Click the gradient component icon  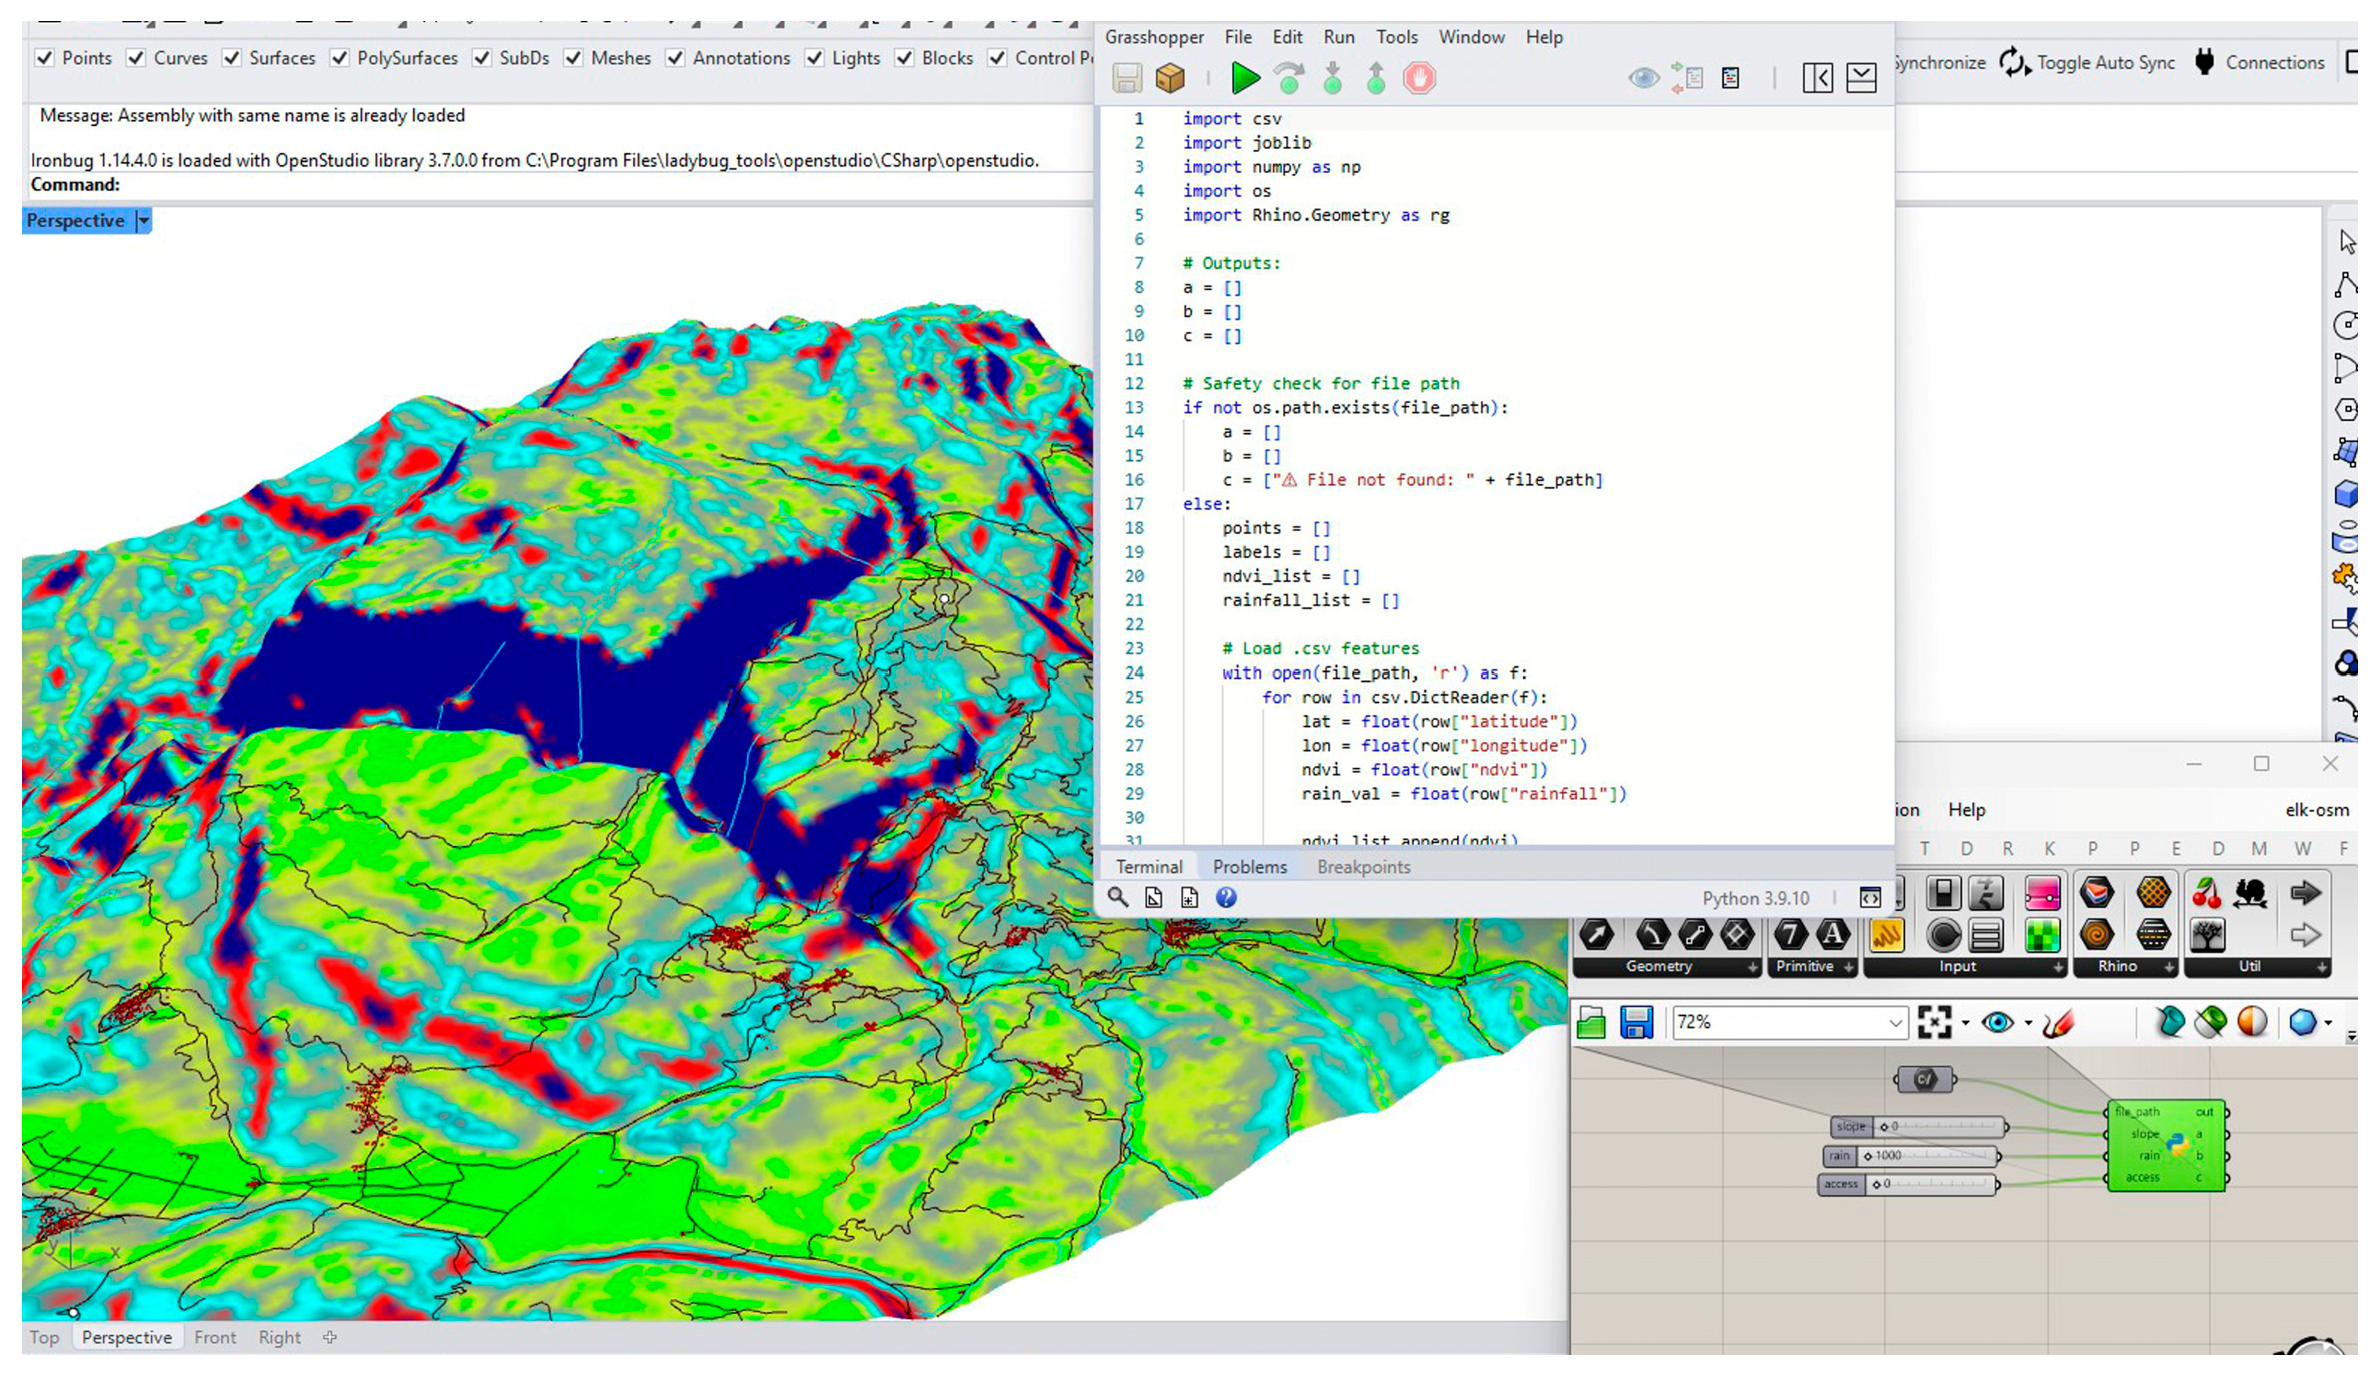[x=2042, y=893]
